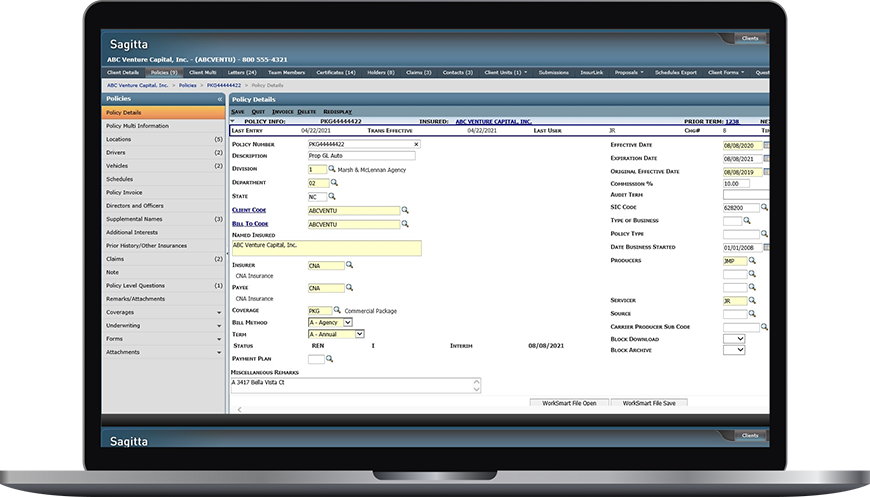Select Policy Multi Information in sidebar
This screenshot has width=870, height=497.
138,126
